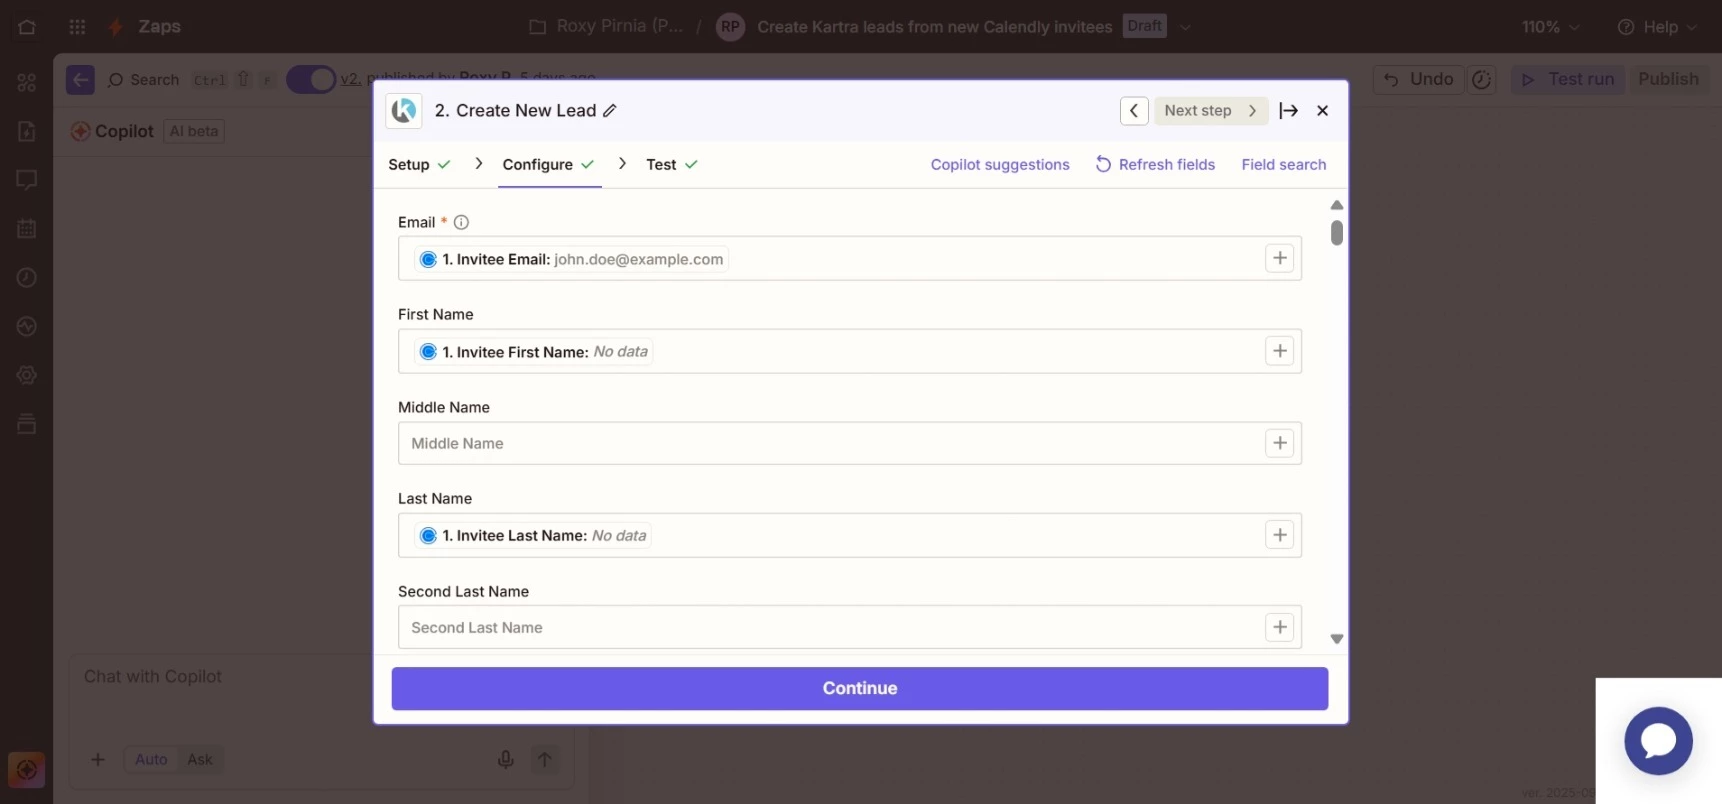Screen dimensions: 1722x804
Task: Open the calendar icon in left sidebar
Action: 27,228
